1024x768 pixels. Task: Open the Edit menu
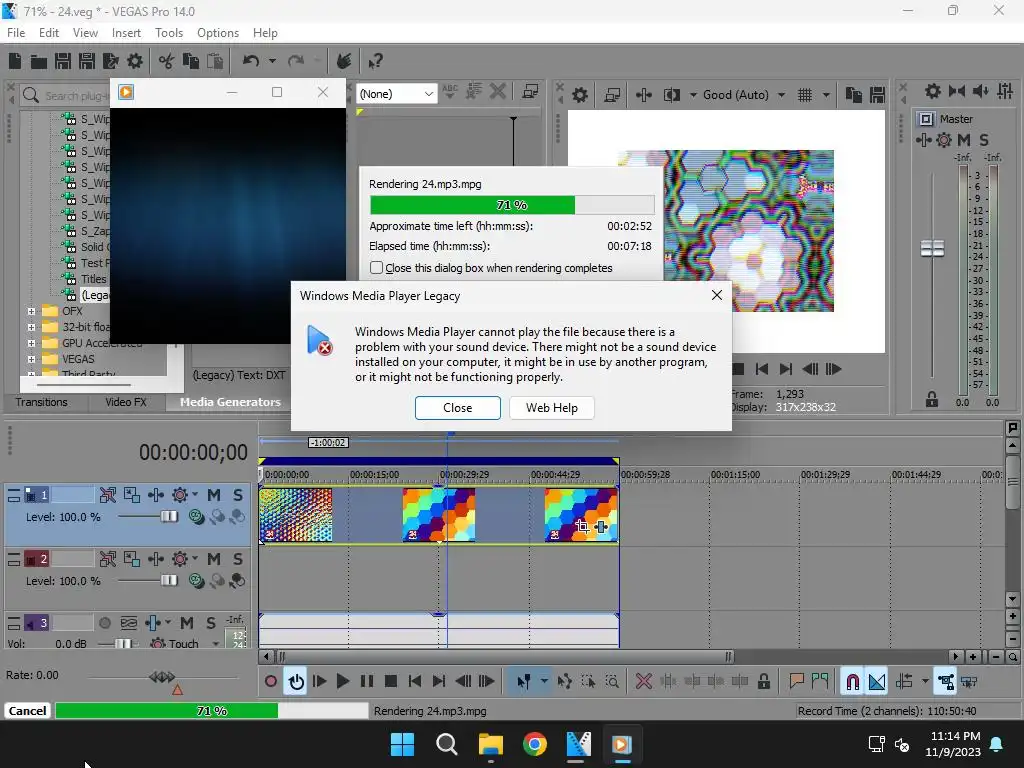point(48,33)
